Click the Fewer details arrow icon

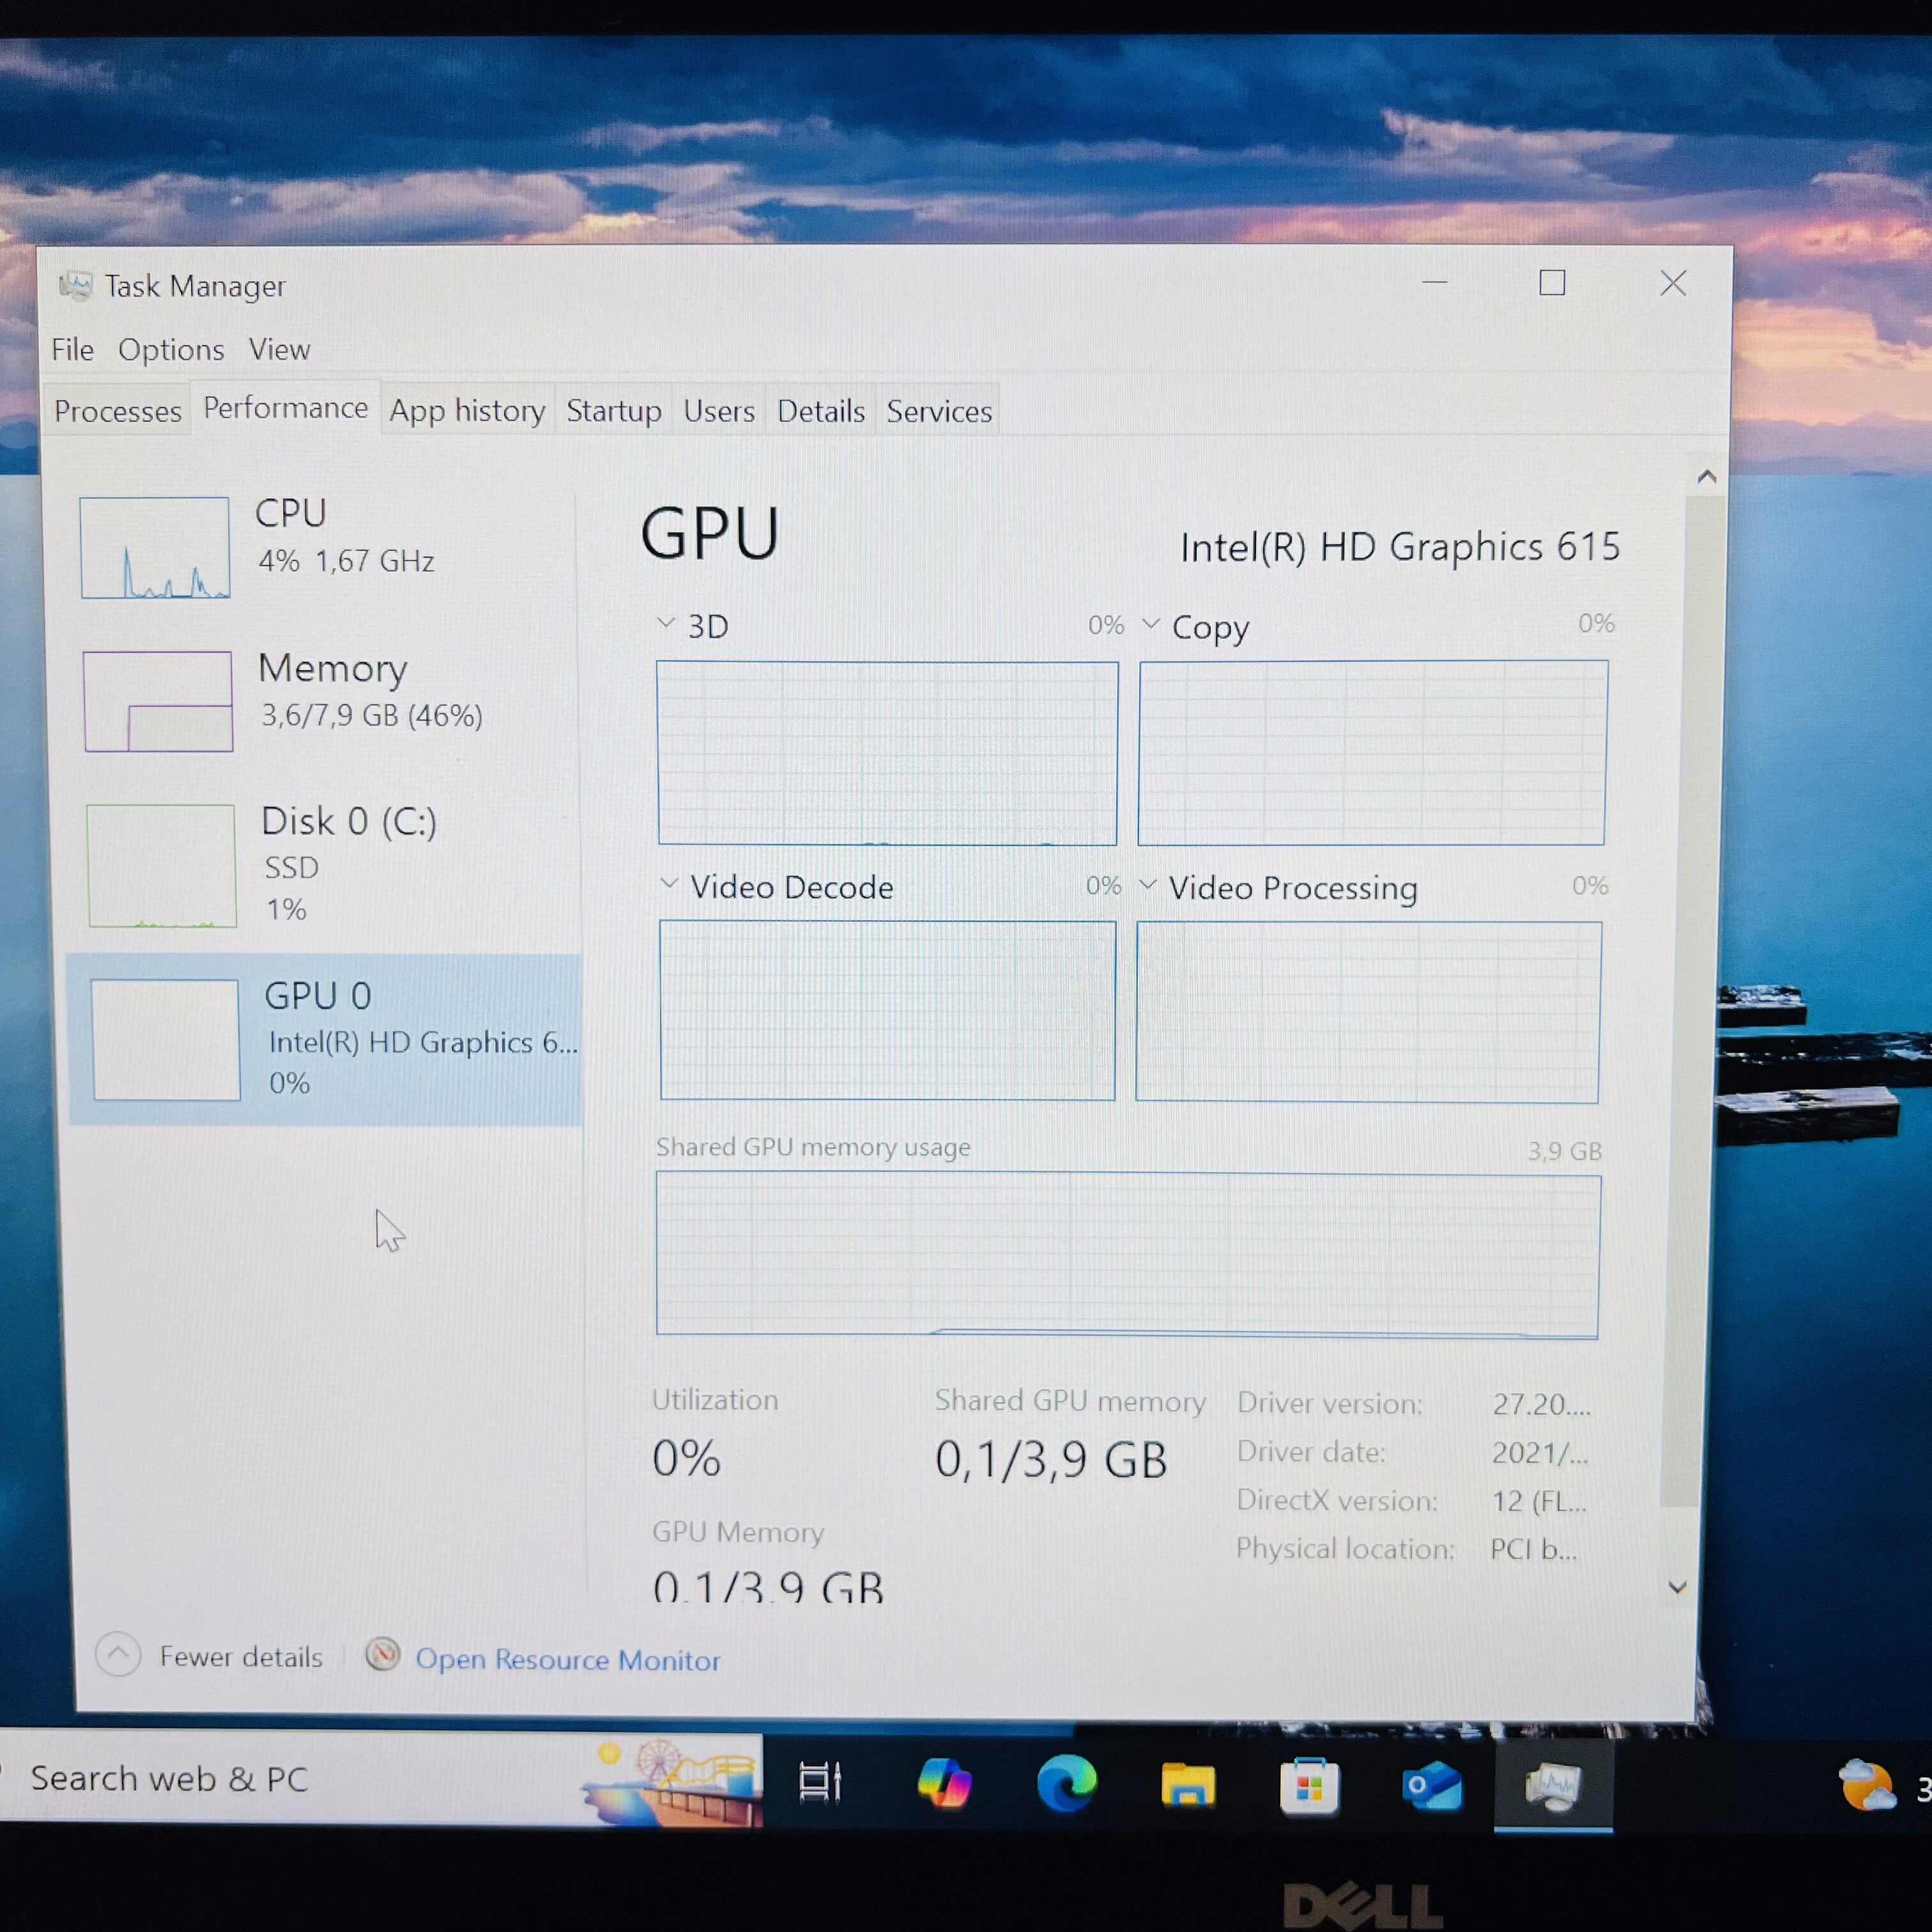(x=118, y=1655)
